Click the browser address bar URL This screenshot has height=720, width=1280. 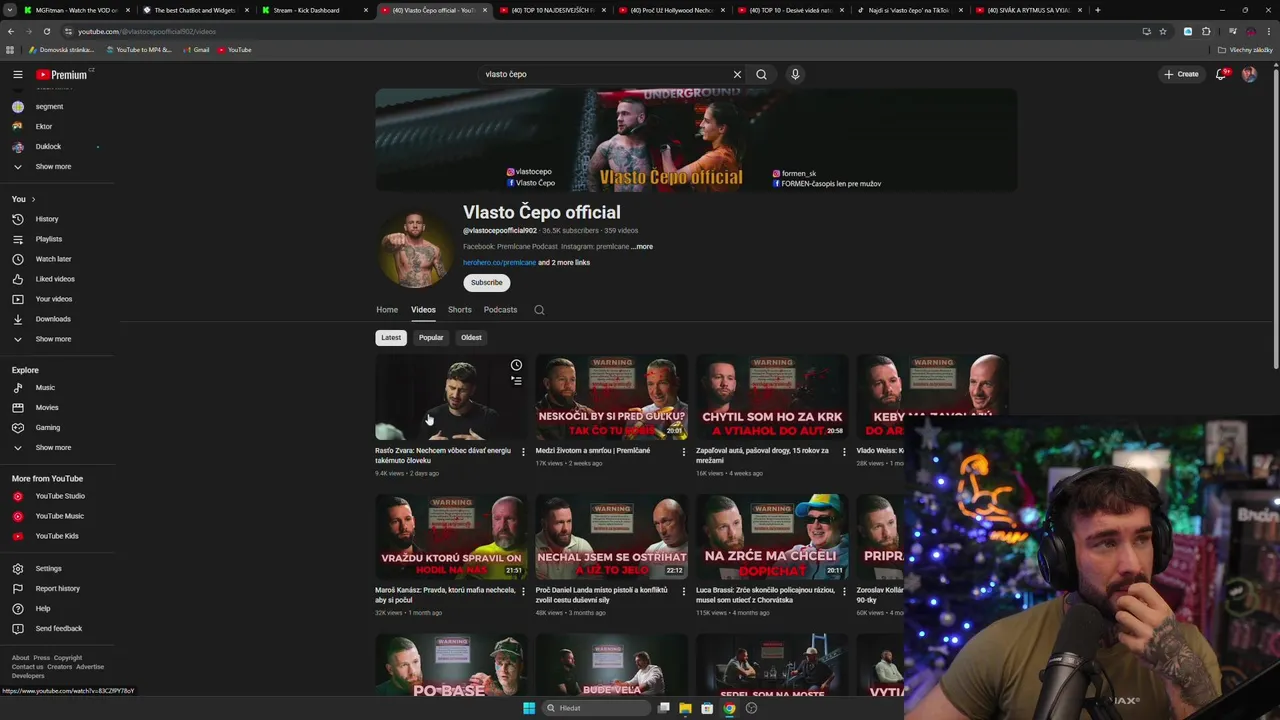(x=147, y=31)
